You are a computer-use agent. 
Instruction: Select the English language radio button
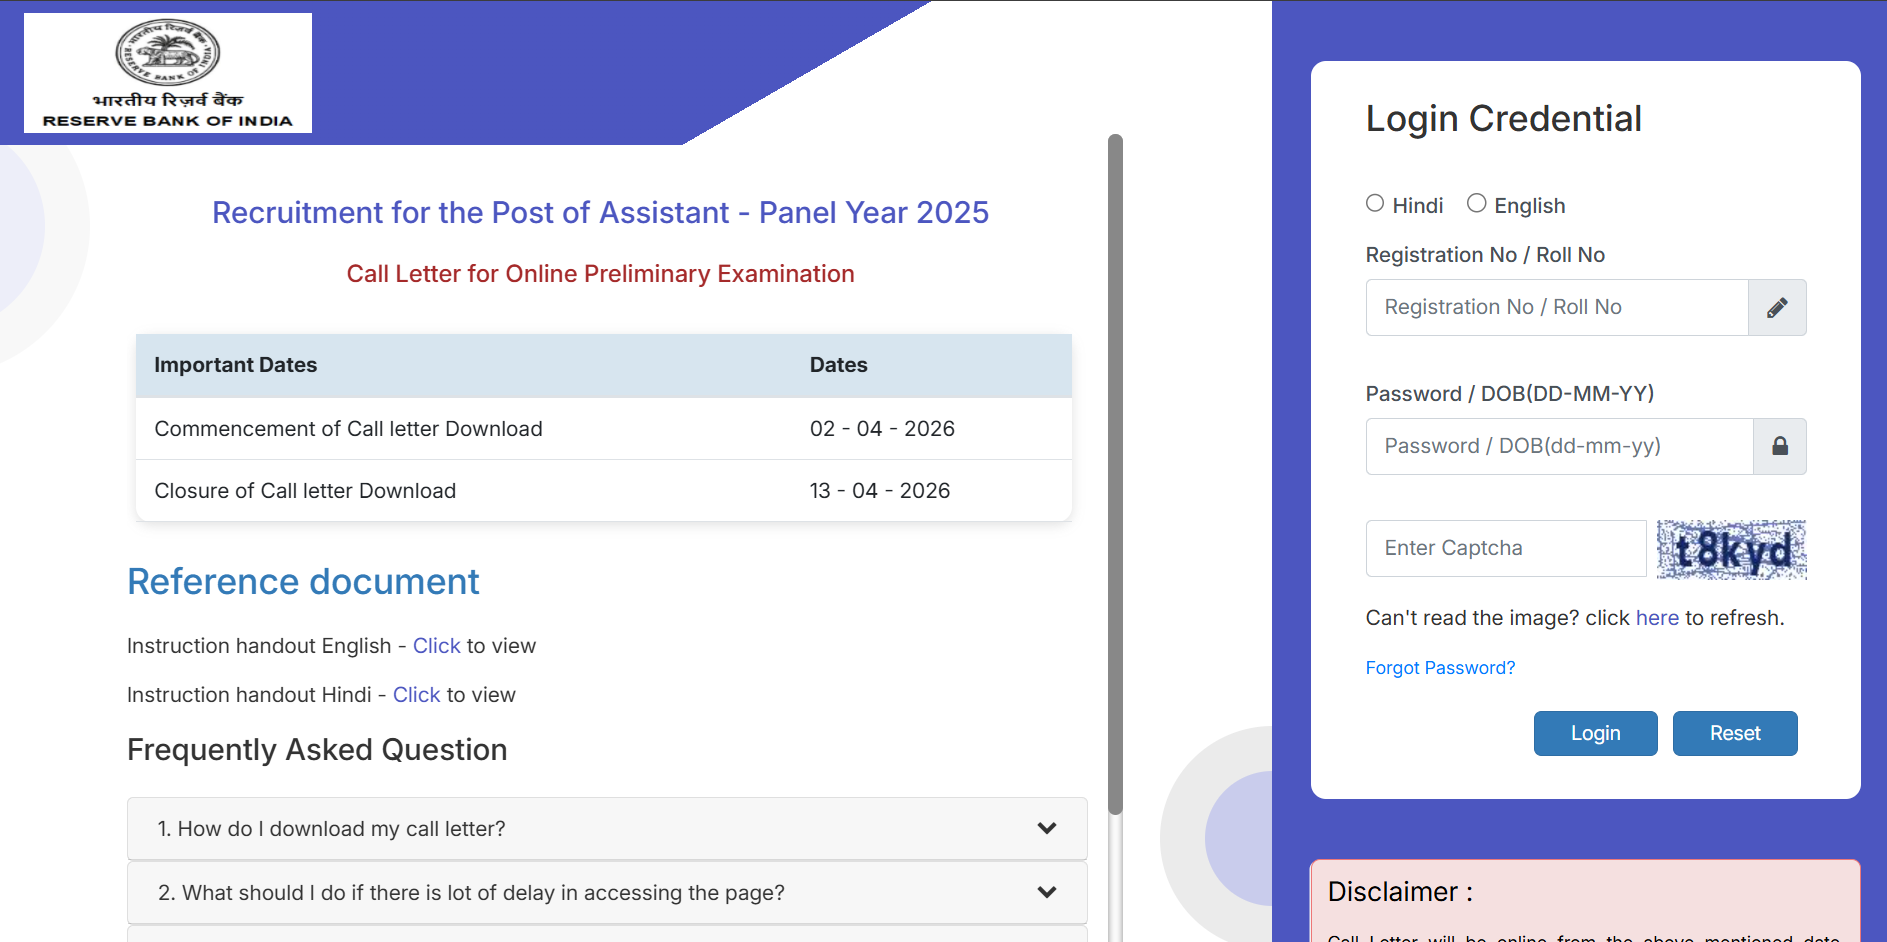[x=1476, y=204]
